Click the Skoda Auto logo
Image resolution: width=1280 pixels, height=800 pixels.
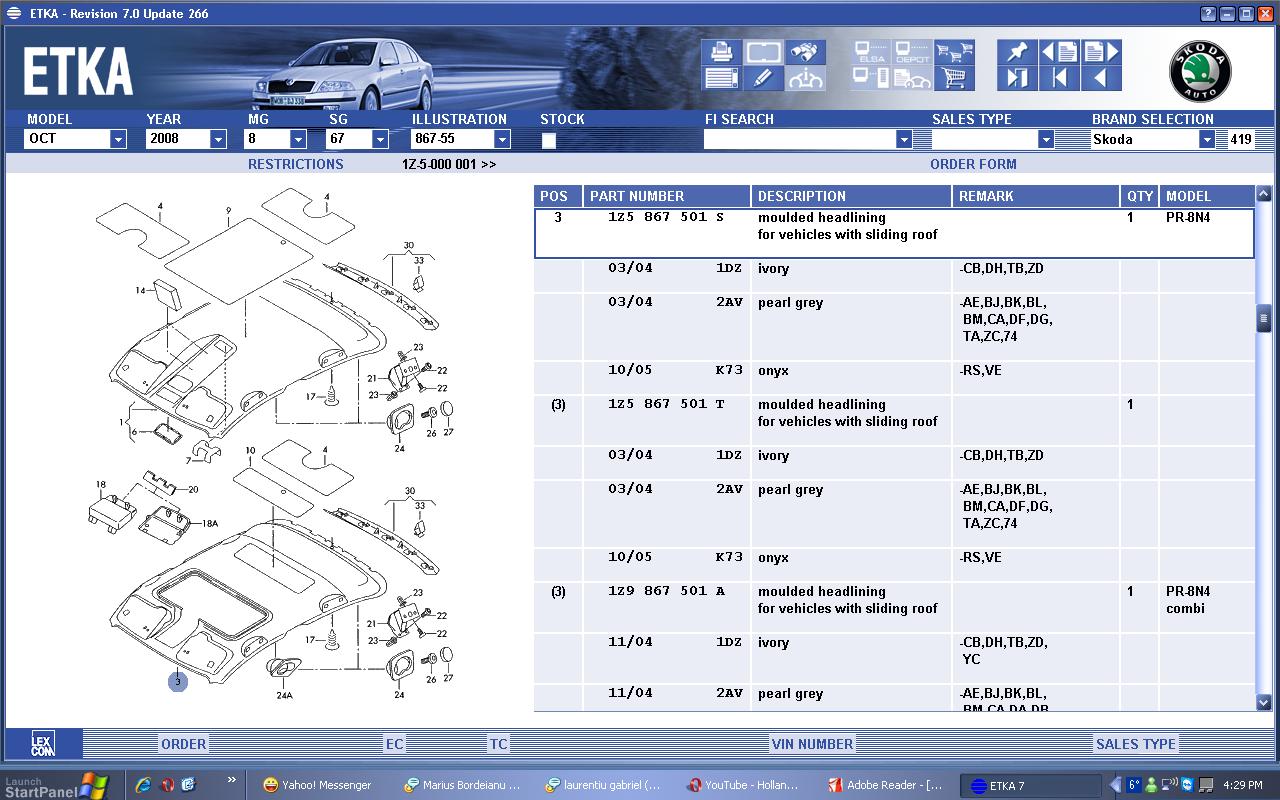tap(1200, 72)
